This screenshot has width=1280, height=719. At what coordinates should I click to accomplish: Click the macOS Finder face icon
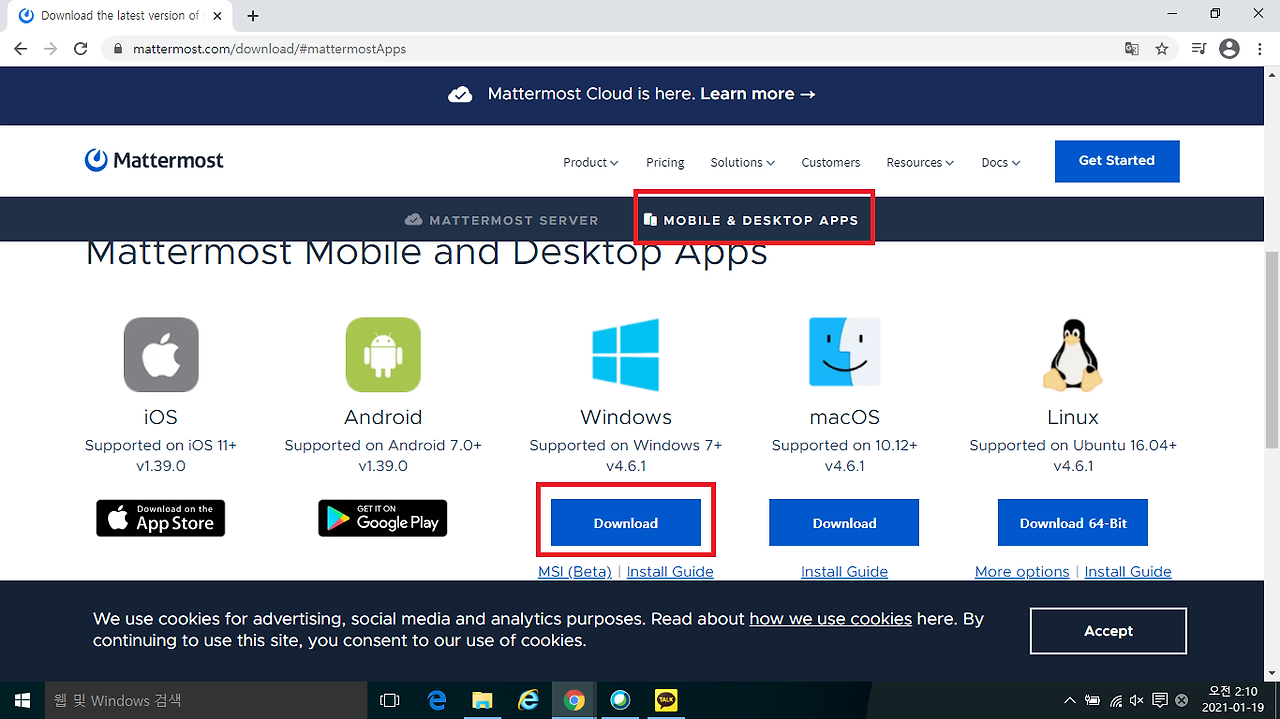[x=845, y=352]
